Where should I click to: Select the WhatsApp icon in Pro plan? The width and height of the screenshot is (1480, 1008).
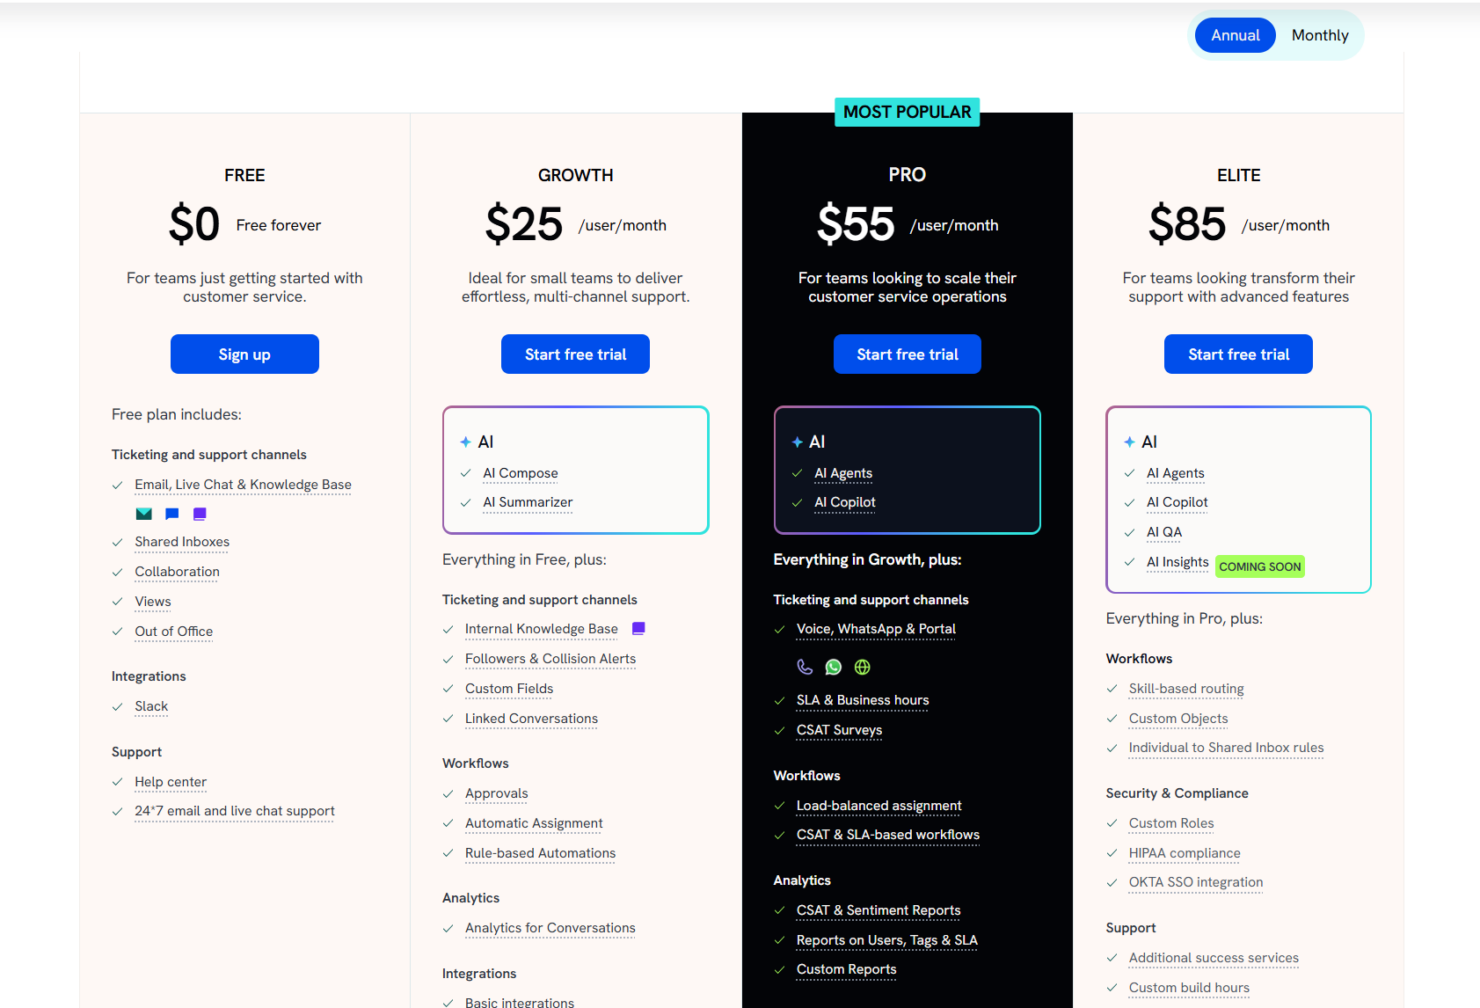pos(833,667)
